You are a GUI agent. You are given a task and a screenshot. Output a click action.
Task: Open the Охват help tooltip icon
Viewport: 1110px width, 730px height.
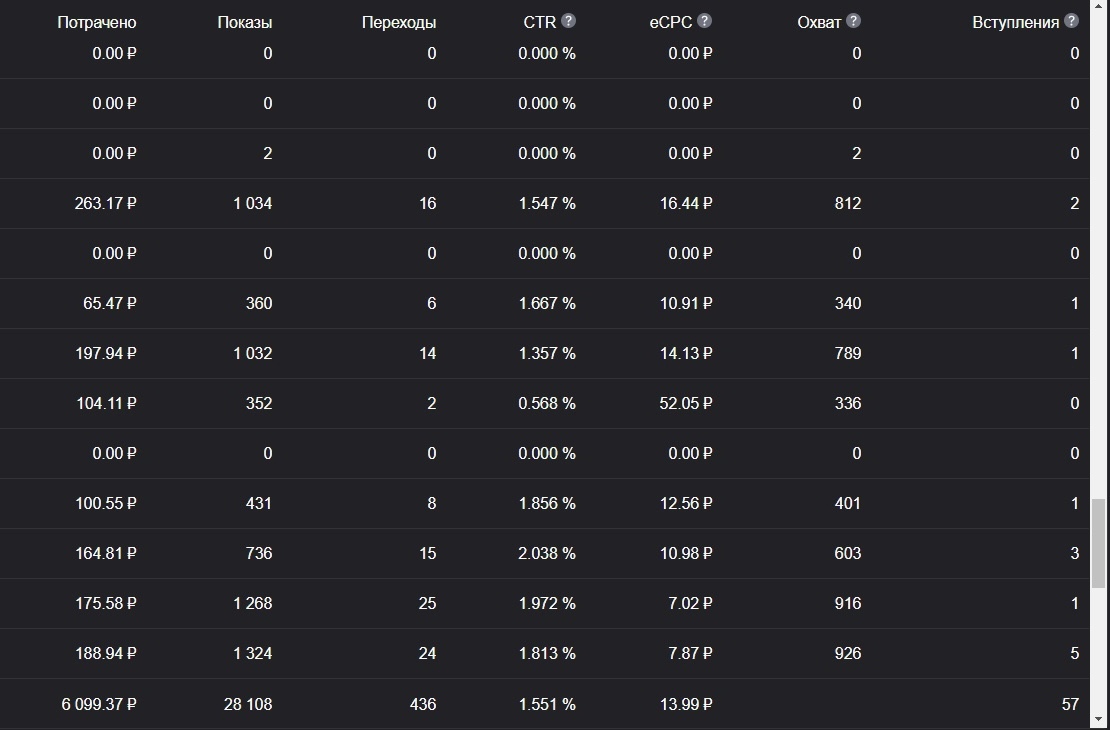854,21
